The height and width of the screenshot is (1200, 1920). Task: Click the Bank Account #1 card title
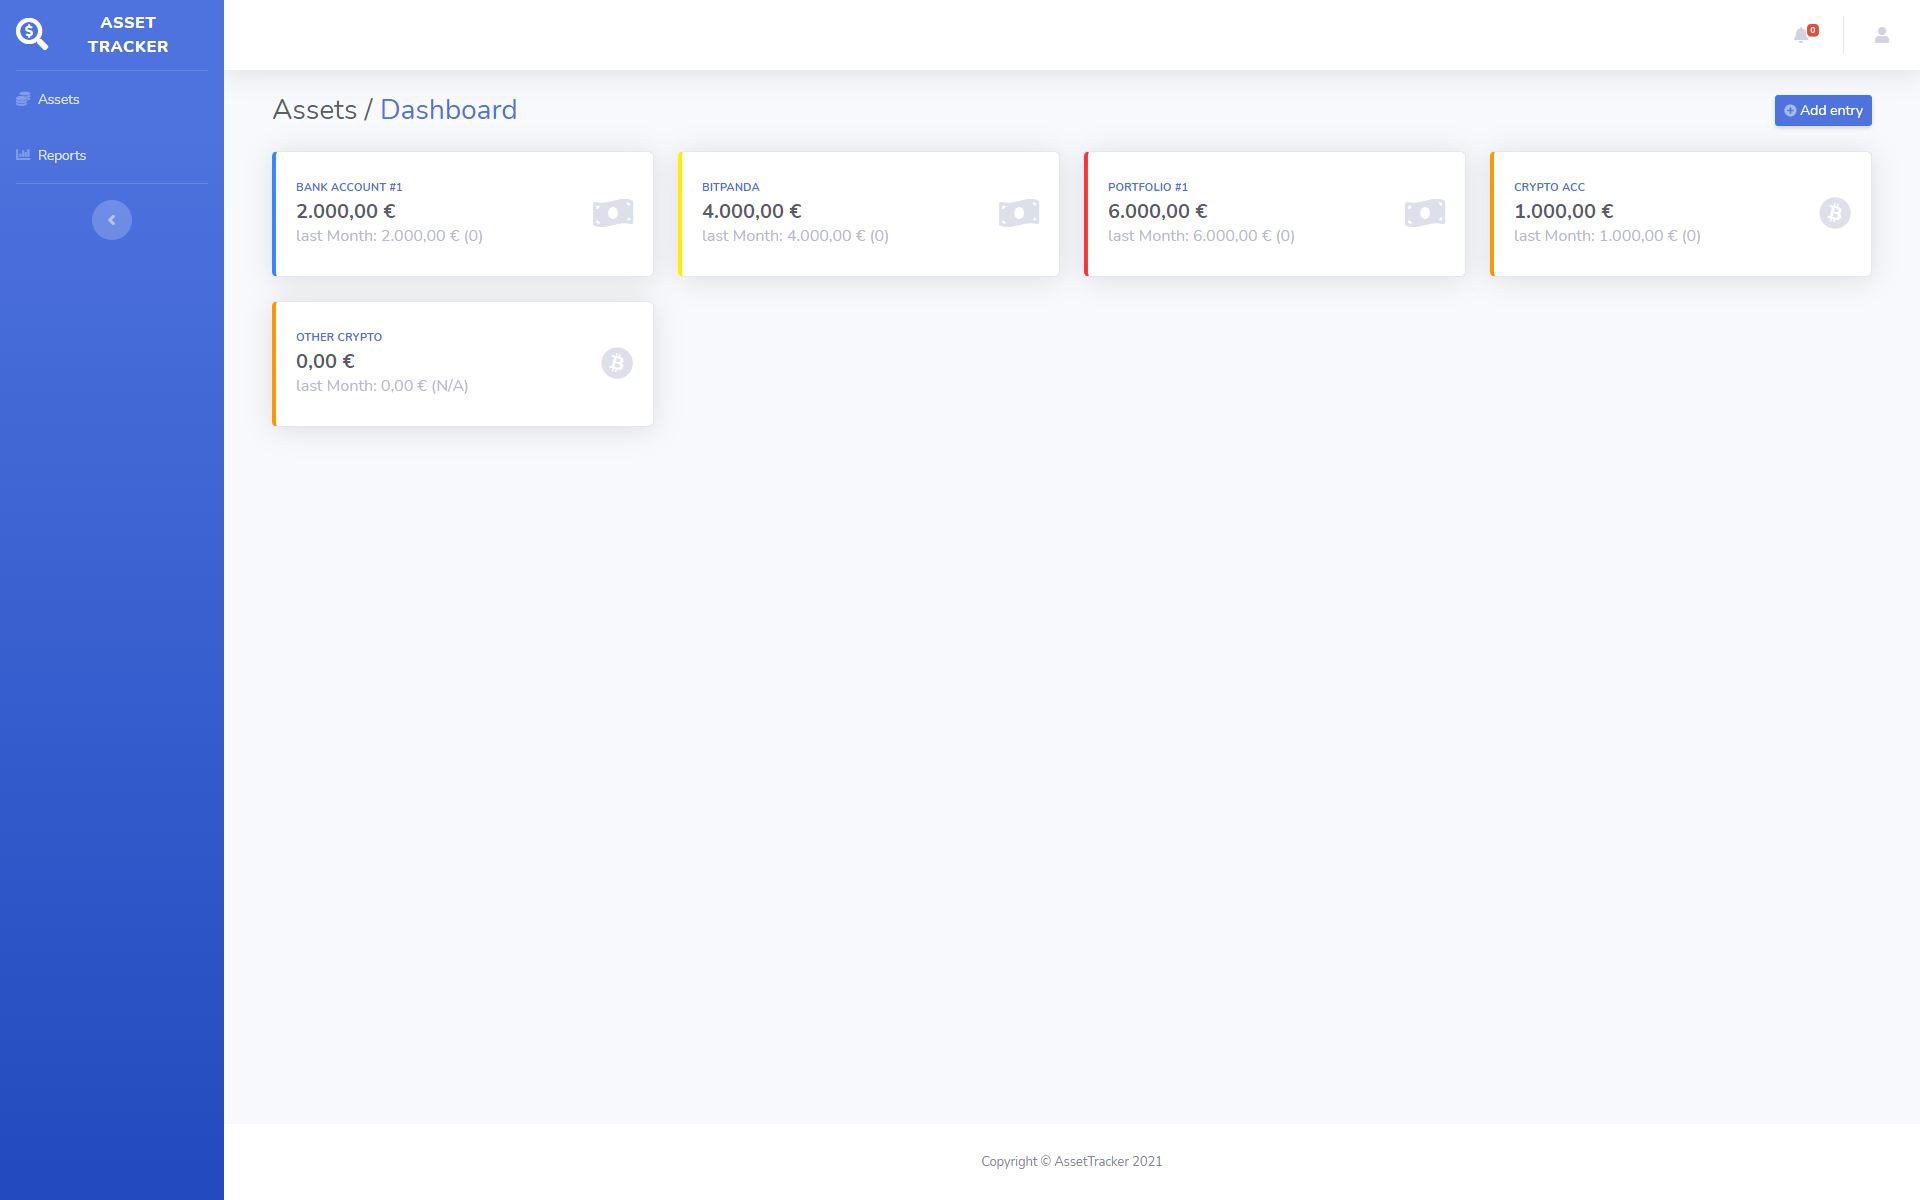[349, 187]
